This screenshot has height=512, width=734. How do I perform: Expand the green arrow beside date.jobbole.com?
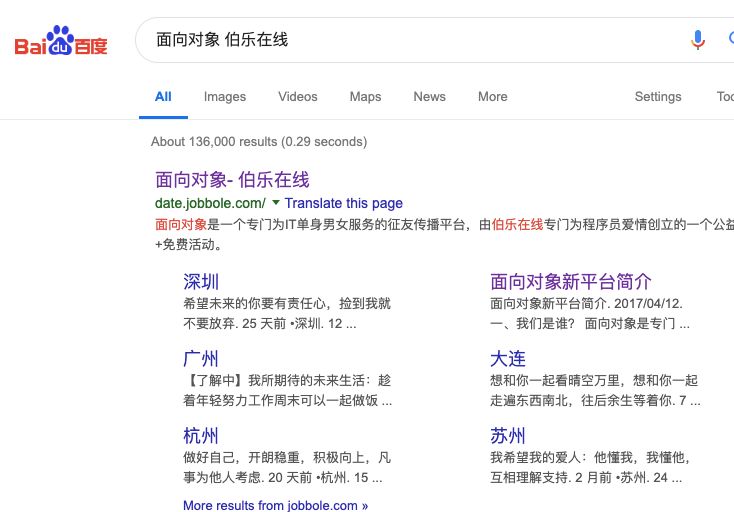[276, 203]
